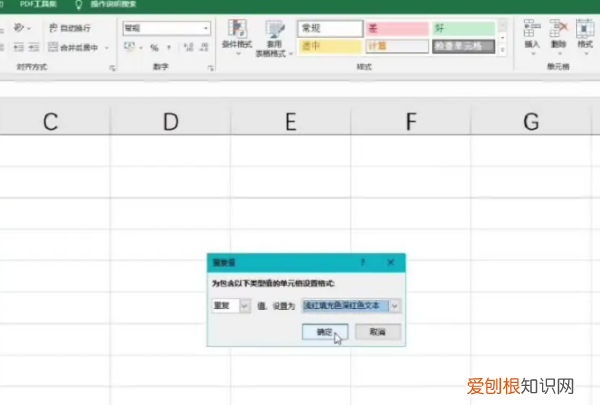Apply comma style separator
This screenshot has width=600, height=405.
click(169, 47)
